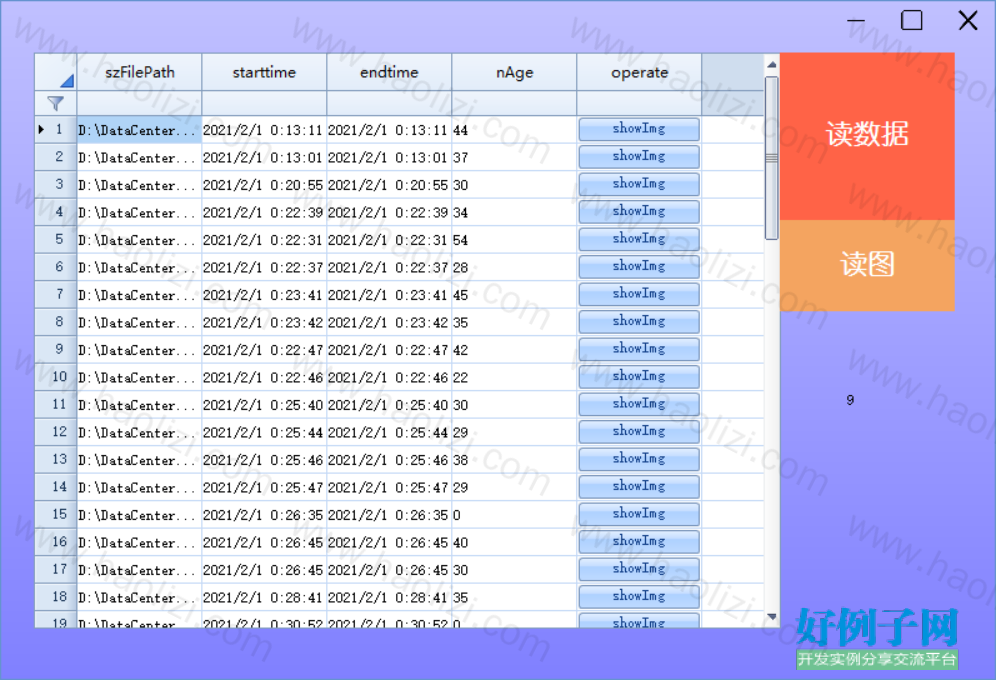Viewport: 996px width, 680px height.
Task: Click scrollbar down arrow of grid
Action: point(772,617)
